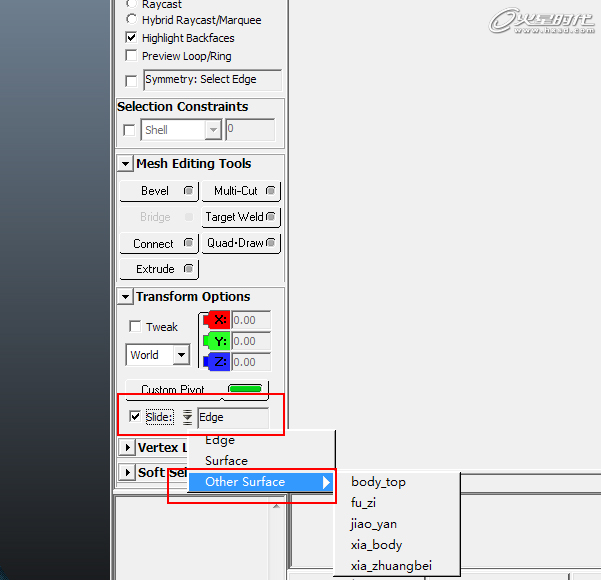The height and width of the screenshot is (580, 601).
Task: Select fu_zi from the submenu
Action: 397,503
